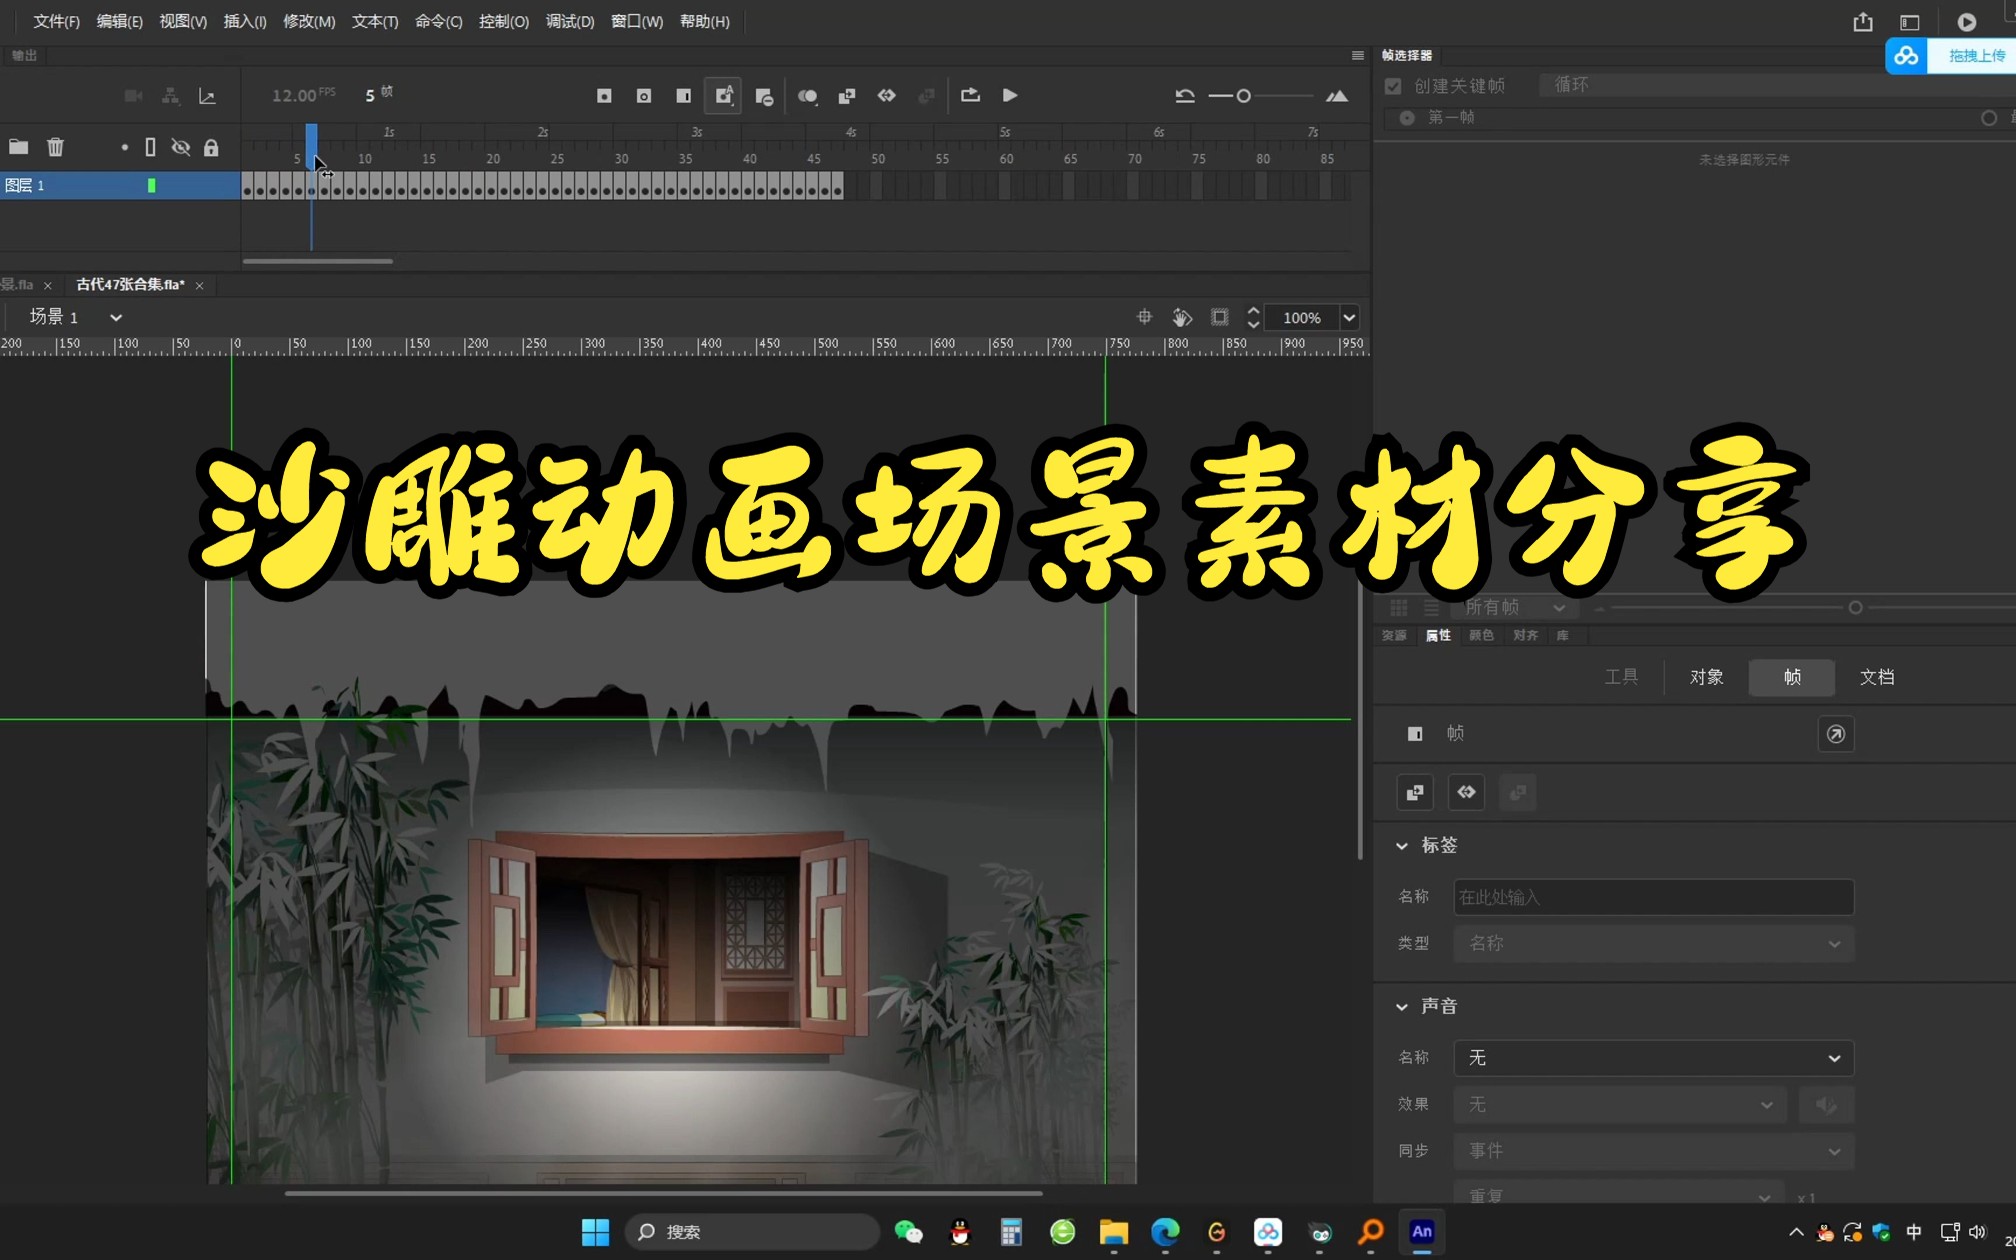
Task: Click the layer depth graph icon
Action: coord(208,96)
